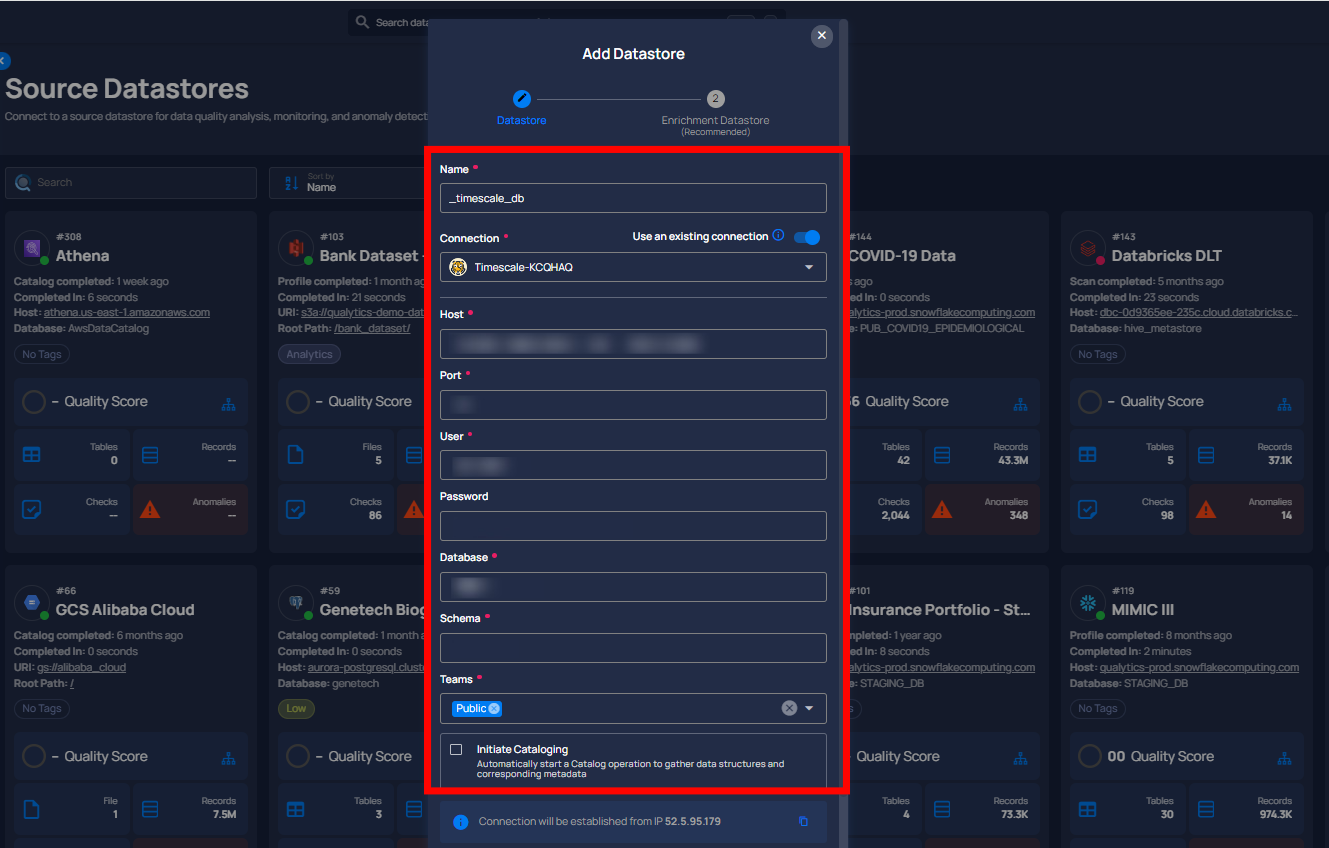This screenshot has width=1329, height=848.
Task: Click the Password input field
Action: pos(633,526)
